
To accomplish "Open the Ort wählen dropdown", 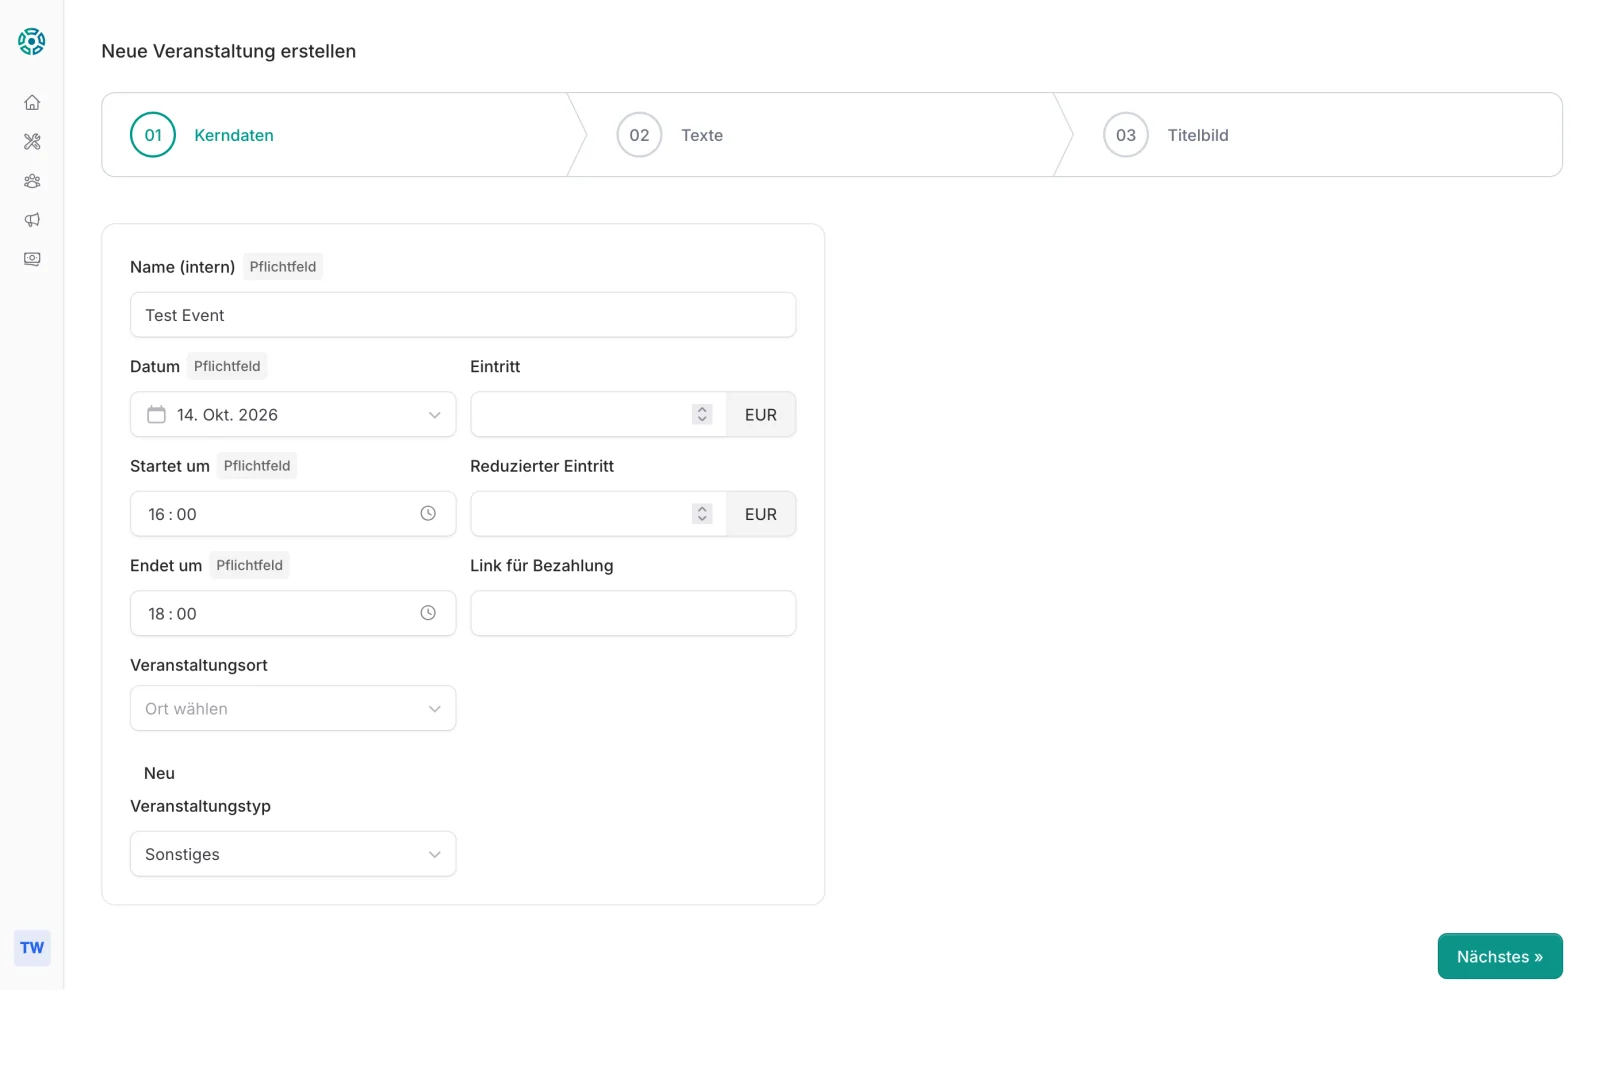I will [x=293, y=708].
